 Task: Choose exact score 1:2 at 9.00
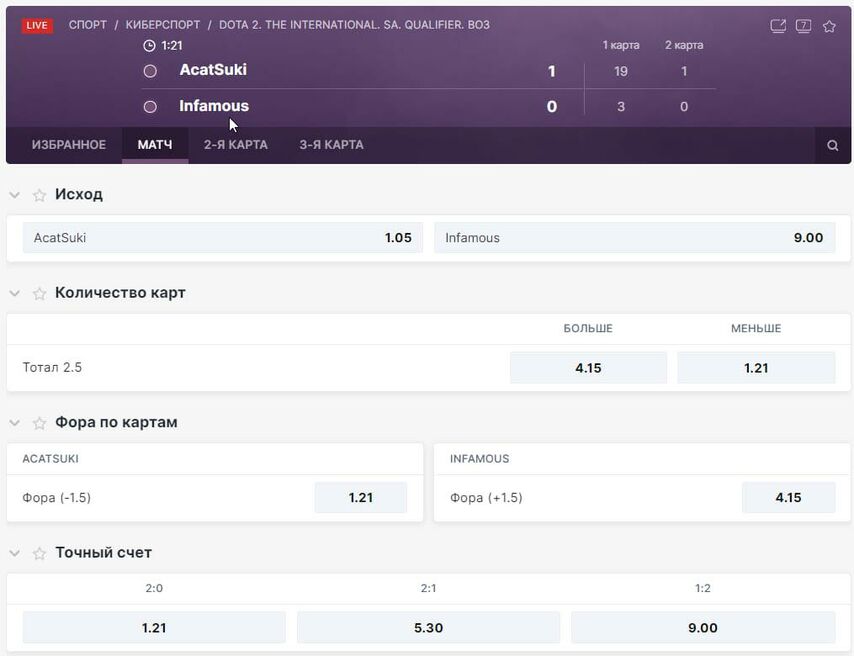(x=703, y=628)
